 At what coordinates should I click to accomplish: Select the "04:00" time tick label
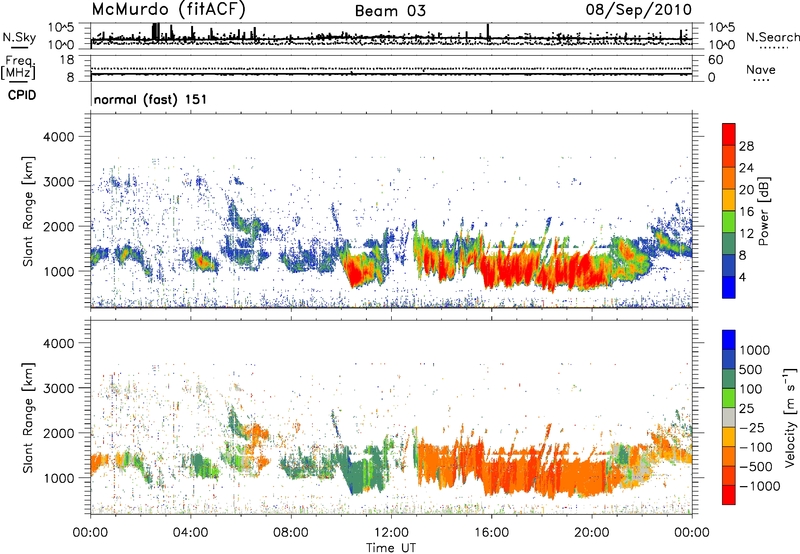click(x=190, y=533)
